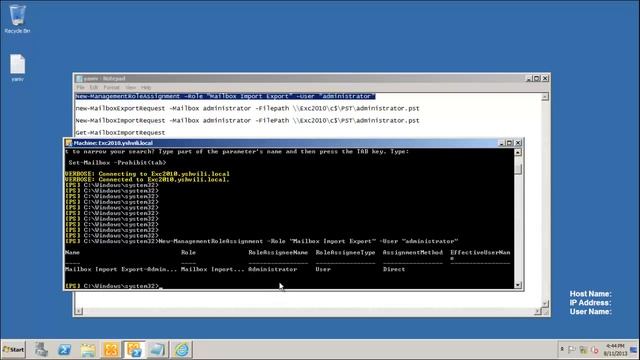
Task: Open the Help menu in Notepad
Action: click(146, 87)
